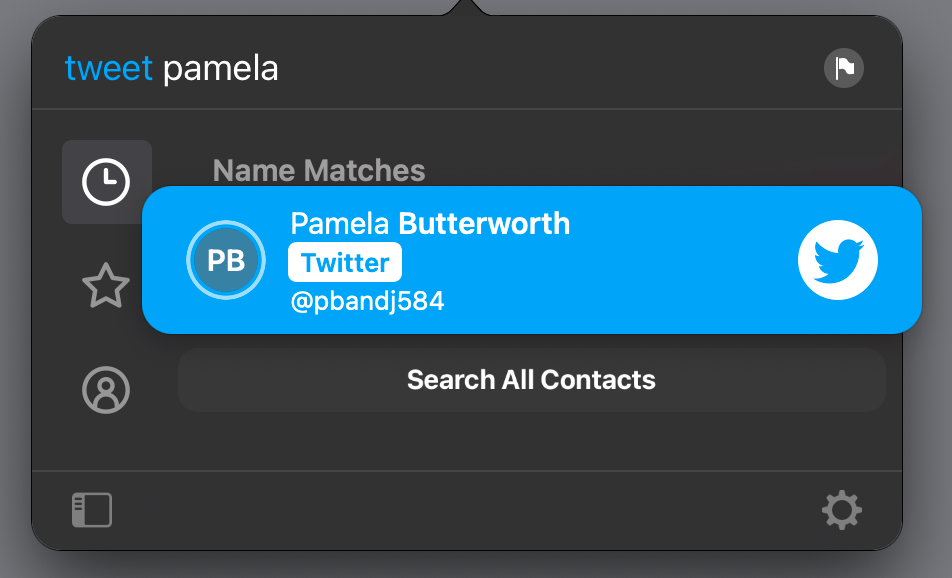Click the blank area below Search All Contacts
The height and width of the screenshot is (578, 952).
click(x=531, y=442)
